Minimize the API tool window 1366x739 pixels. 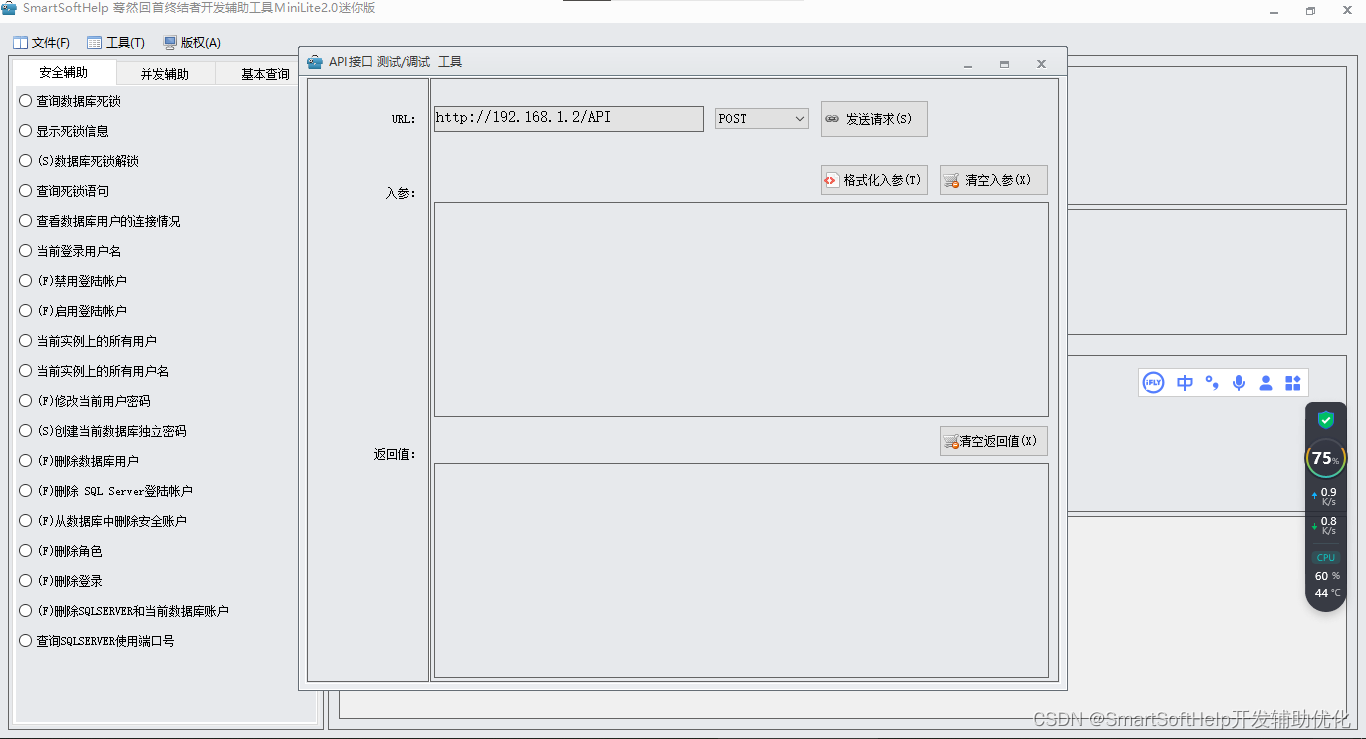tap(968, 63)
